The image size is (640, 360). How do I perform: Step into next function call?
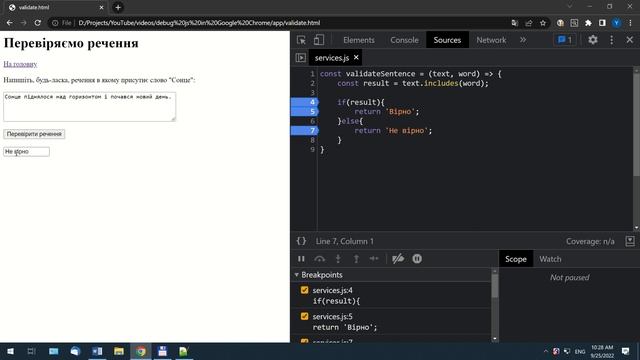338,259
